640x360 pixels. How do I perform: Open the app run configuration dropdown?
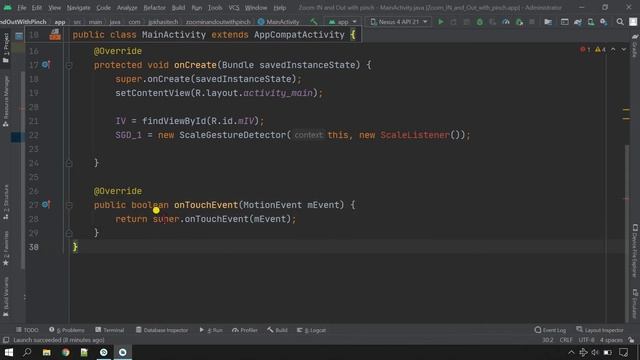[343, 22]
